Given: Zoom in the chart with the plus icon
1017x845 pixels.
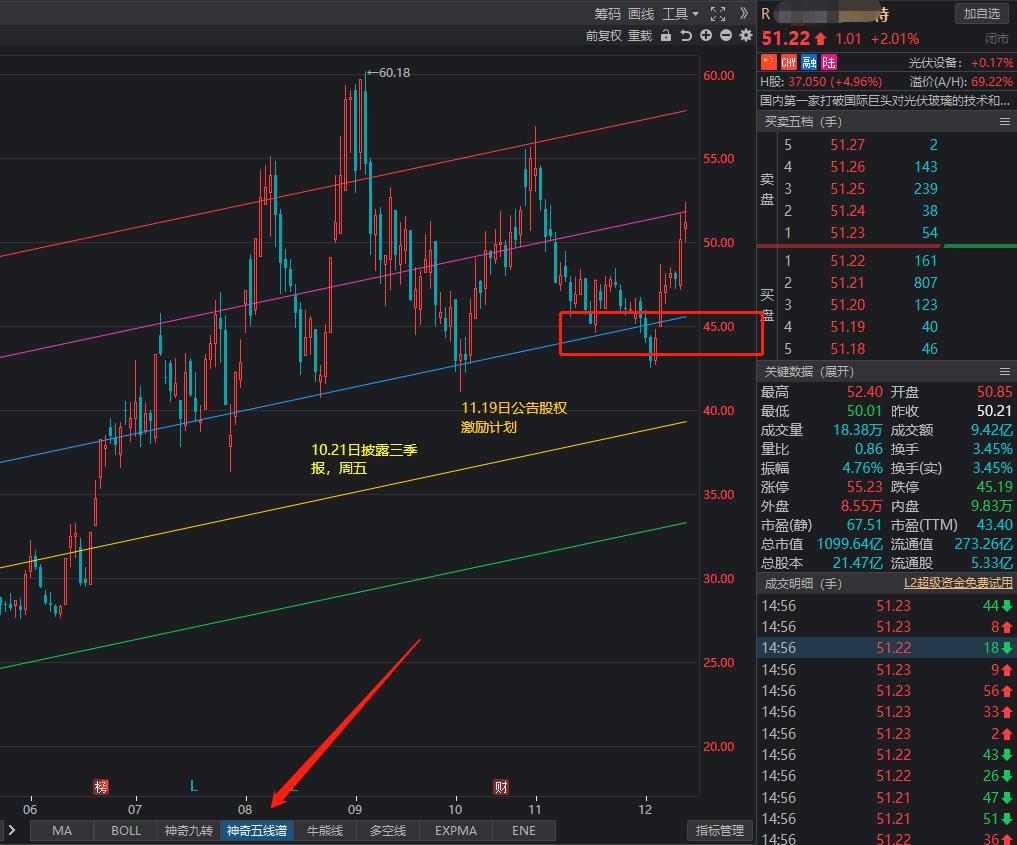Looking at the screenshot, I should 706,36.
